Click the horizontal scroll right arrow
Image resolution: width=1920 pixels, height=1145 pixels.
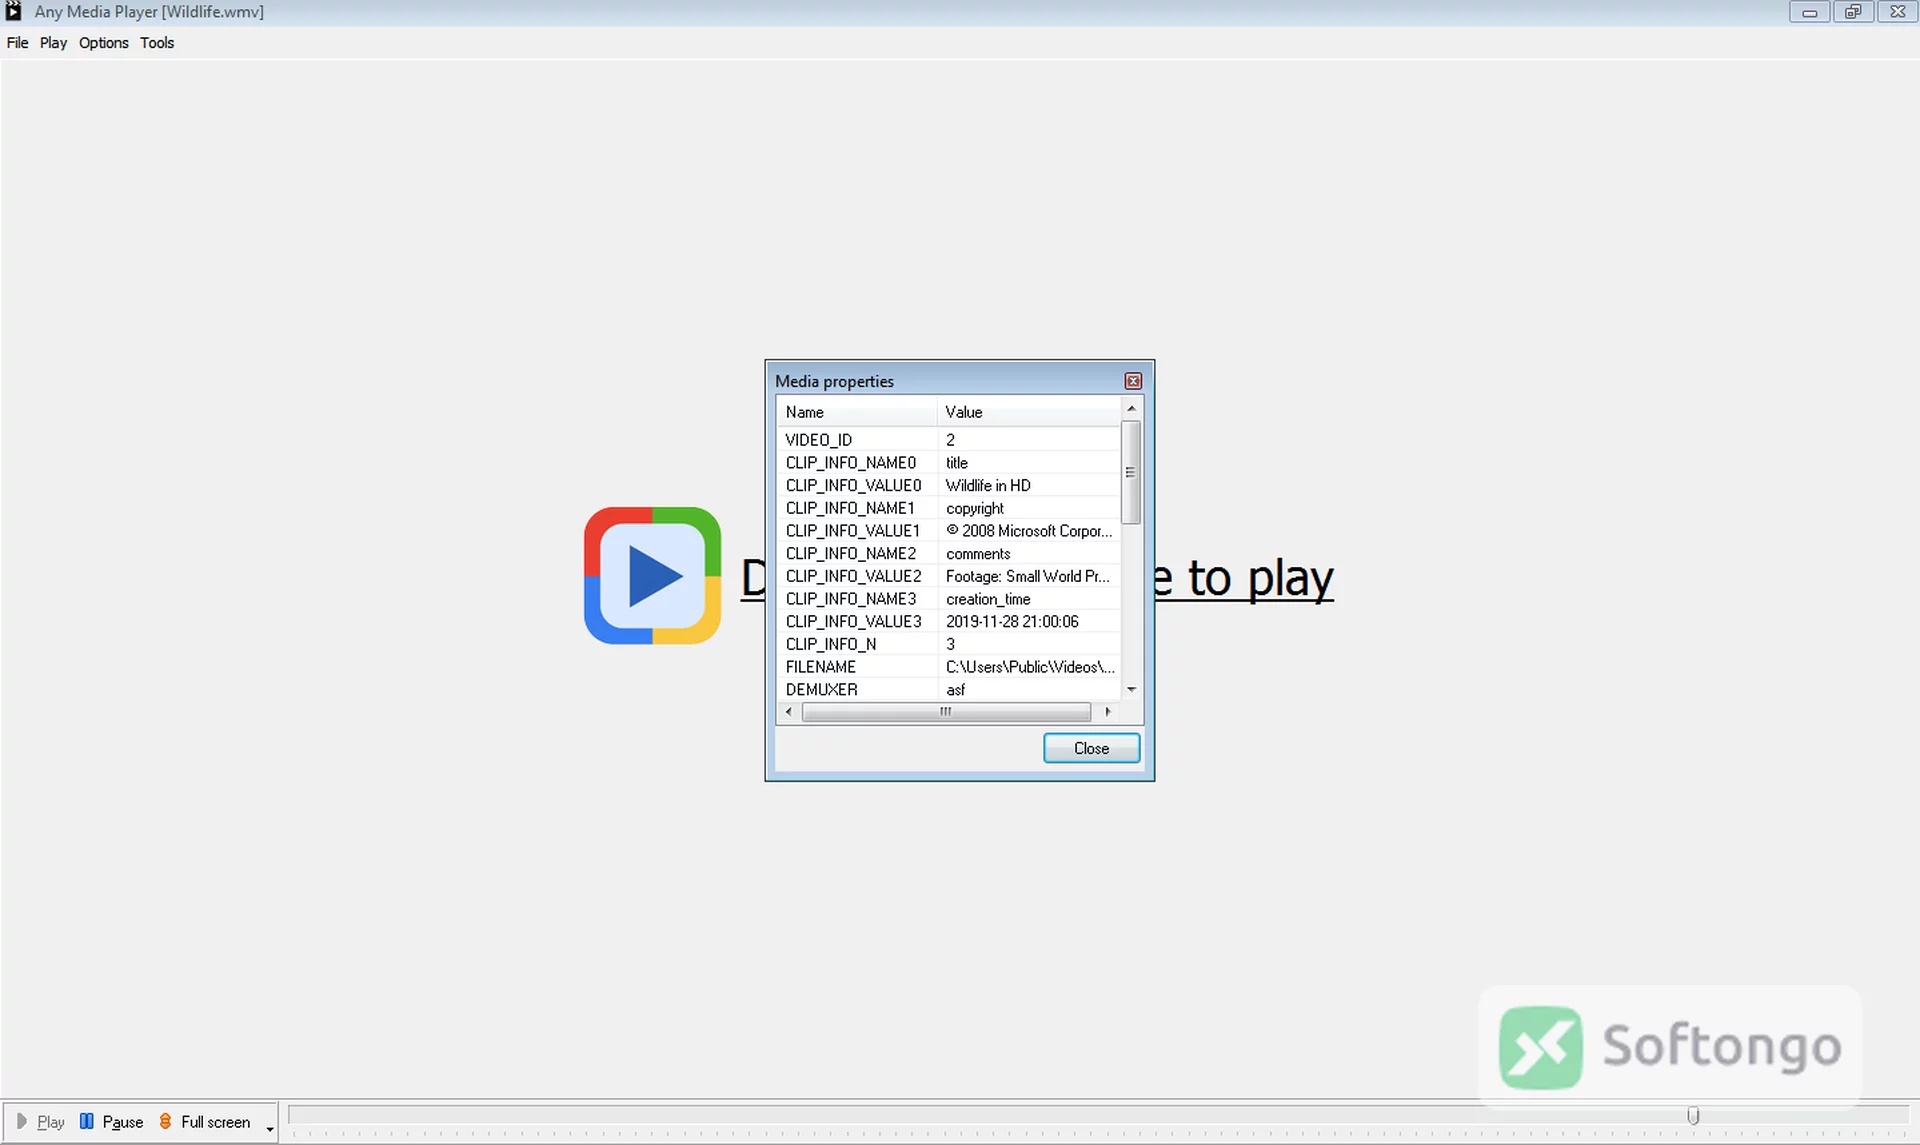pyautogui.click(x=1108, y=712)
